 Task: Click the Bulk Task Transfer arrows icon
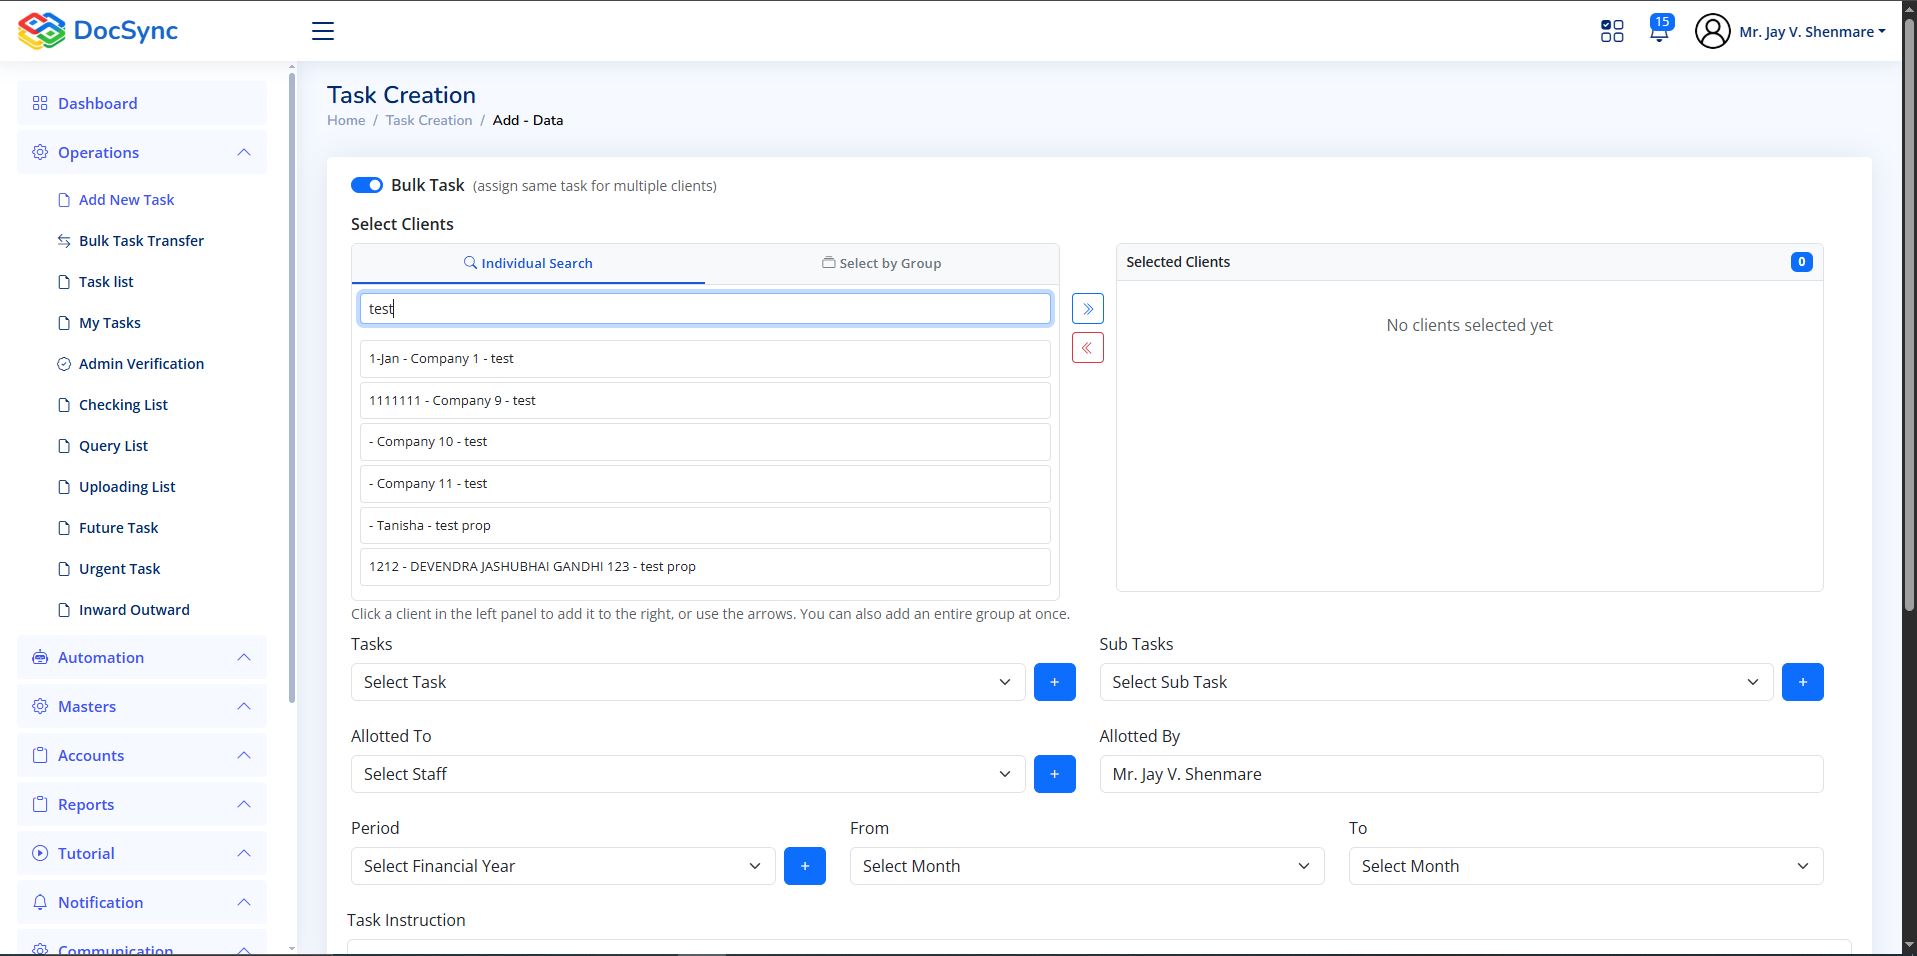click(x=64, y=241)
